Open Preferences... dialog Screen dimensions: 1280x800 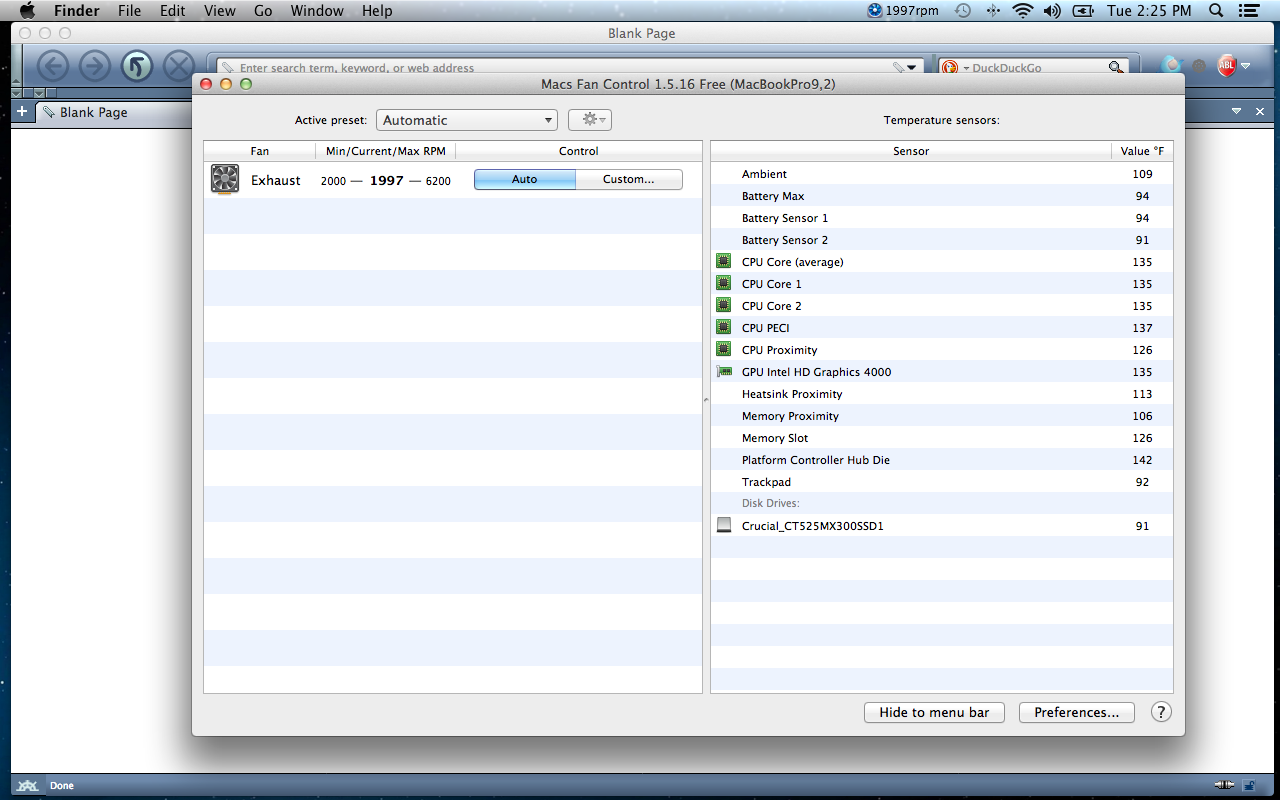[x=1076, y=712]
